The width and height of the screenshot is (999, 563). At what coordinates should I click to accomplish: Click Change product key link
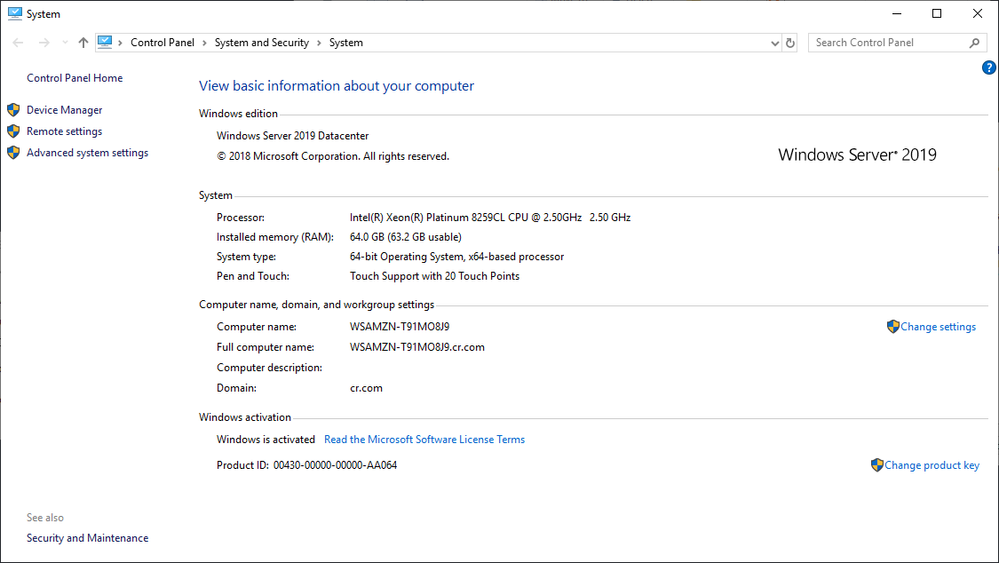click(x=931, y=466)
